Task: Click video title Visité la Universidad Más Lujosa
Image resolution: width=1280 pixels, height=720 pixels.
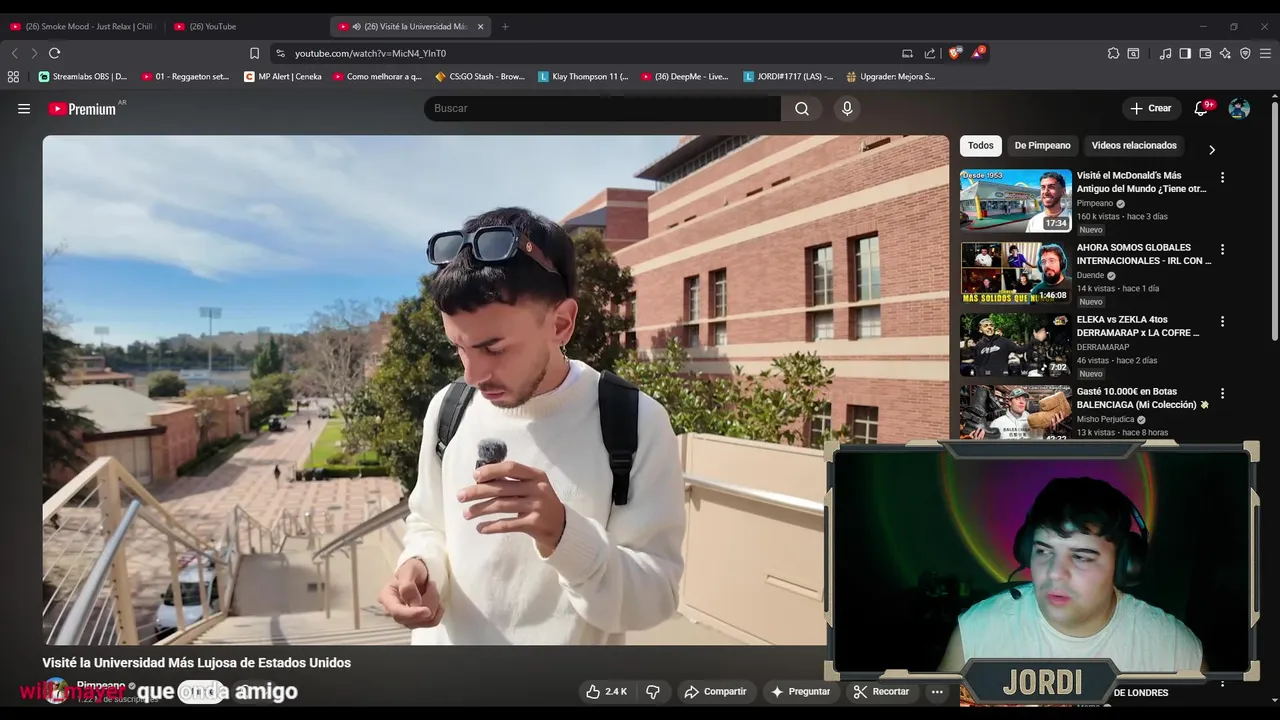Action: pyautogui.click(x=196, y=663)
